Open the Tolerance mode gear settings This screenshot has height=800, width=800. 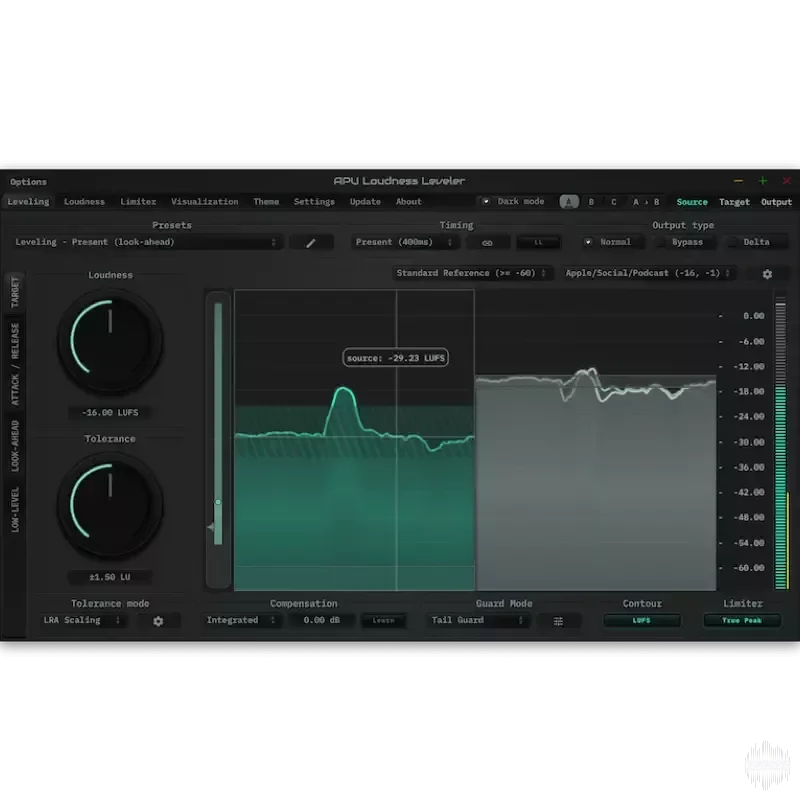158,621
